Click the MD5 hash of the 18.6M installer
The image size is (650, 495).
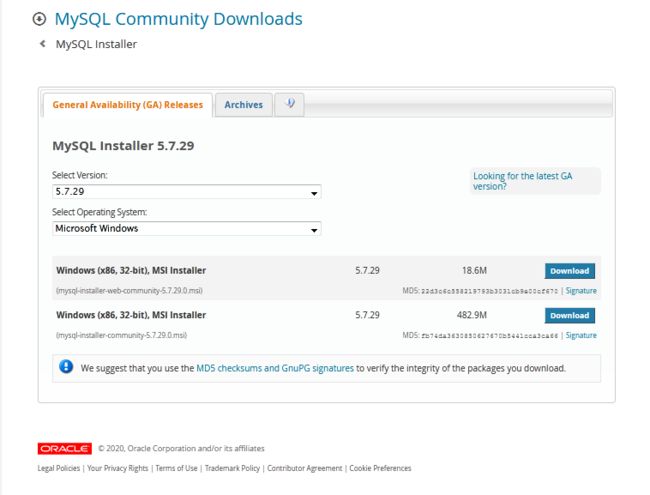(x=490, y=291)
